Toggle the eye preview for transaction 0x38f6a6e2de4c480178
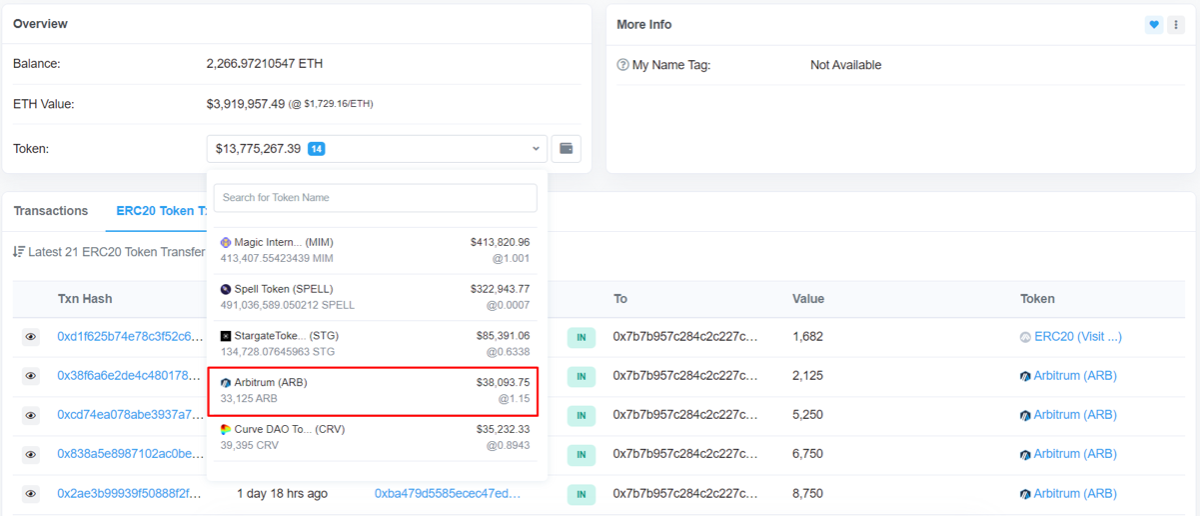Image resolution: width=1200 pixels, height=516 pixels. pyautogui.click(x=31, y=376)
